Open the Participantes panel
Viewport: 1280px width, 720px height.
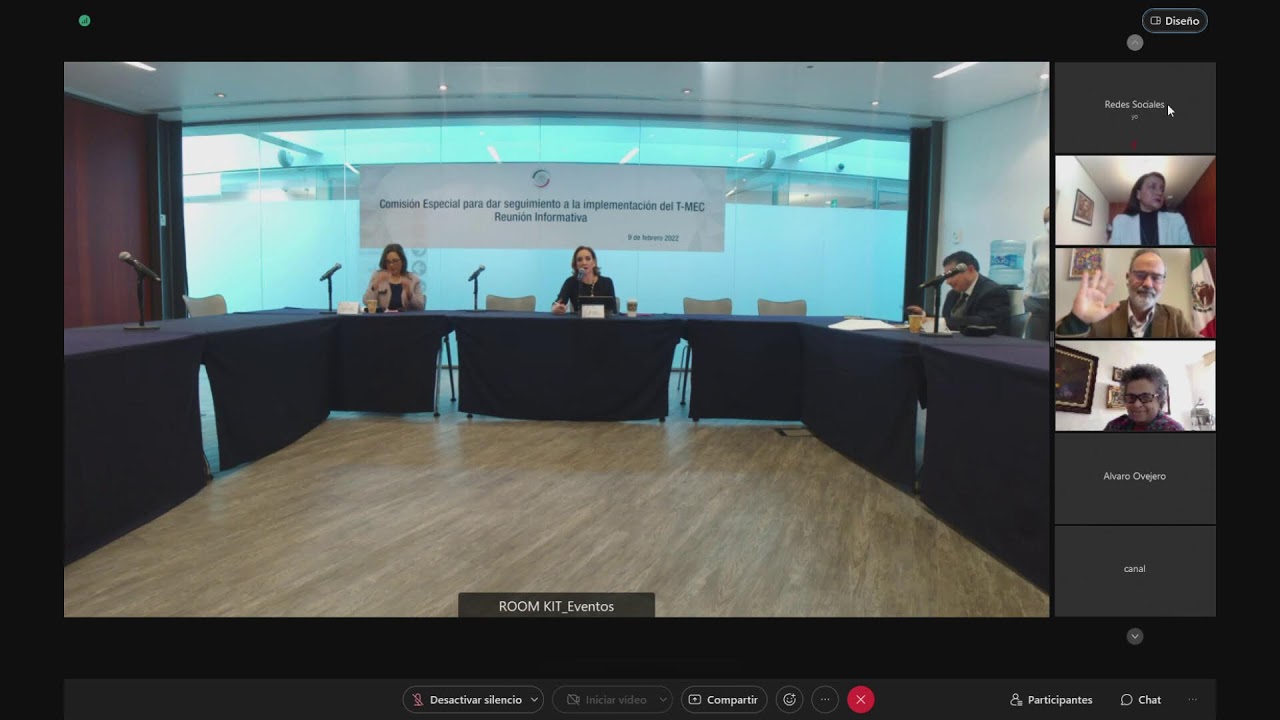point(1051,700)
